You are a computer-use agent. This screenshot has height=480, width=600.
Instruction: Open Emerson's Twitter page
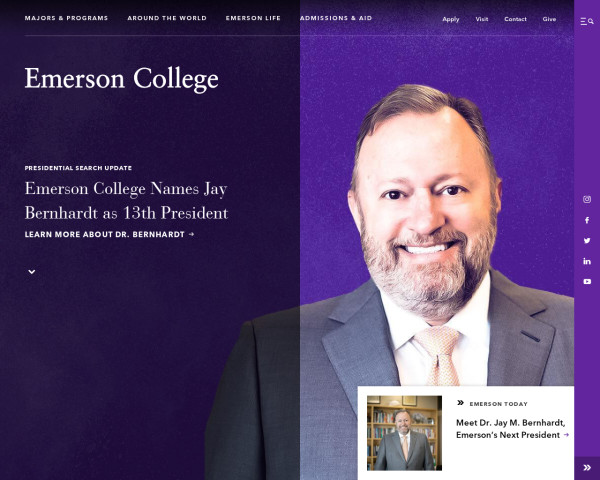pyautogui.click(x=587, y=241)
